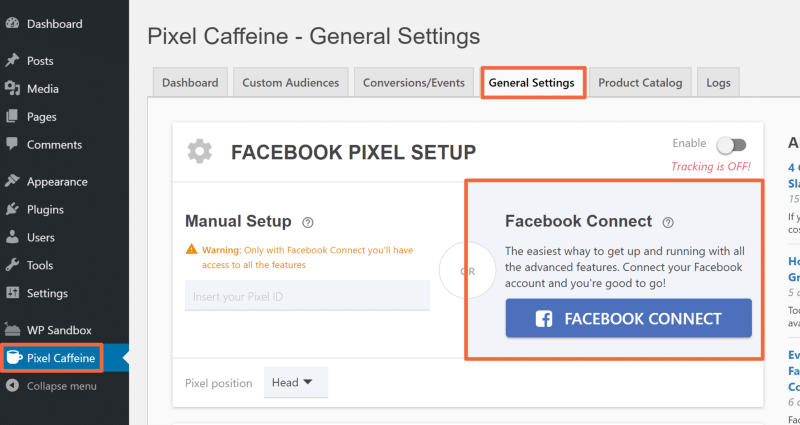Open the Manual Setup help question icon

click(308, 222)
